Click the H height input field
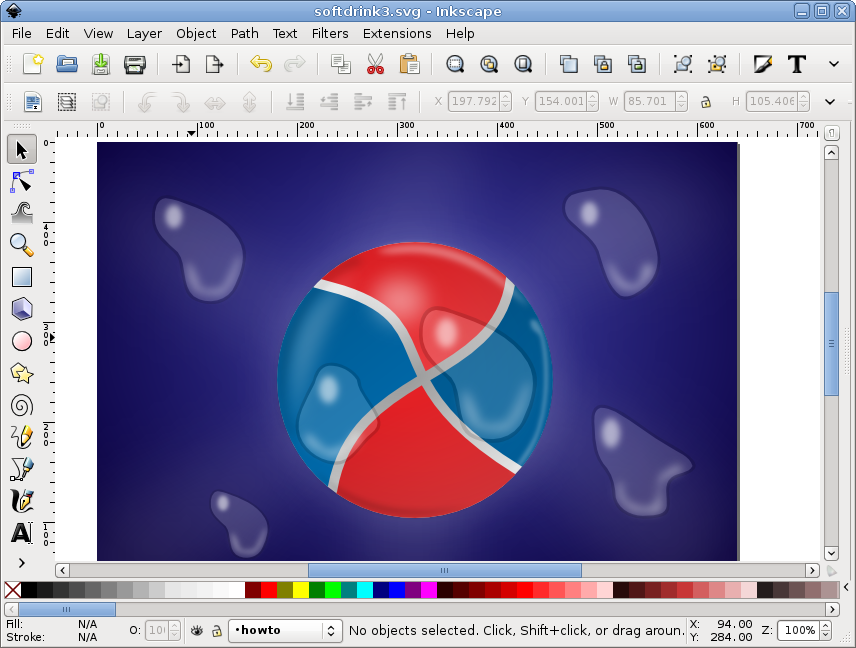This screenshot has width=856, height=648. pos(772,102)
